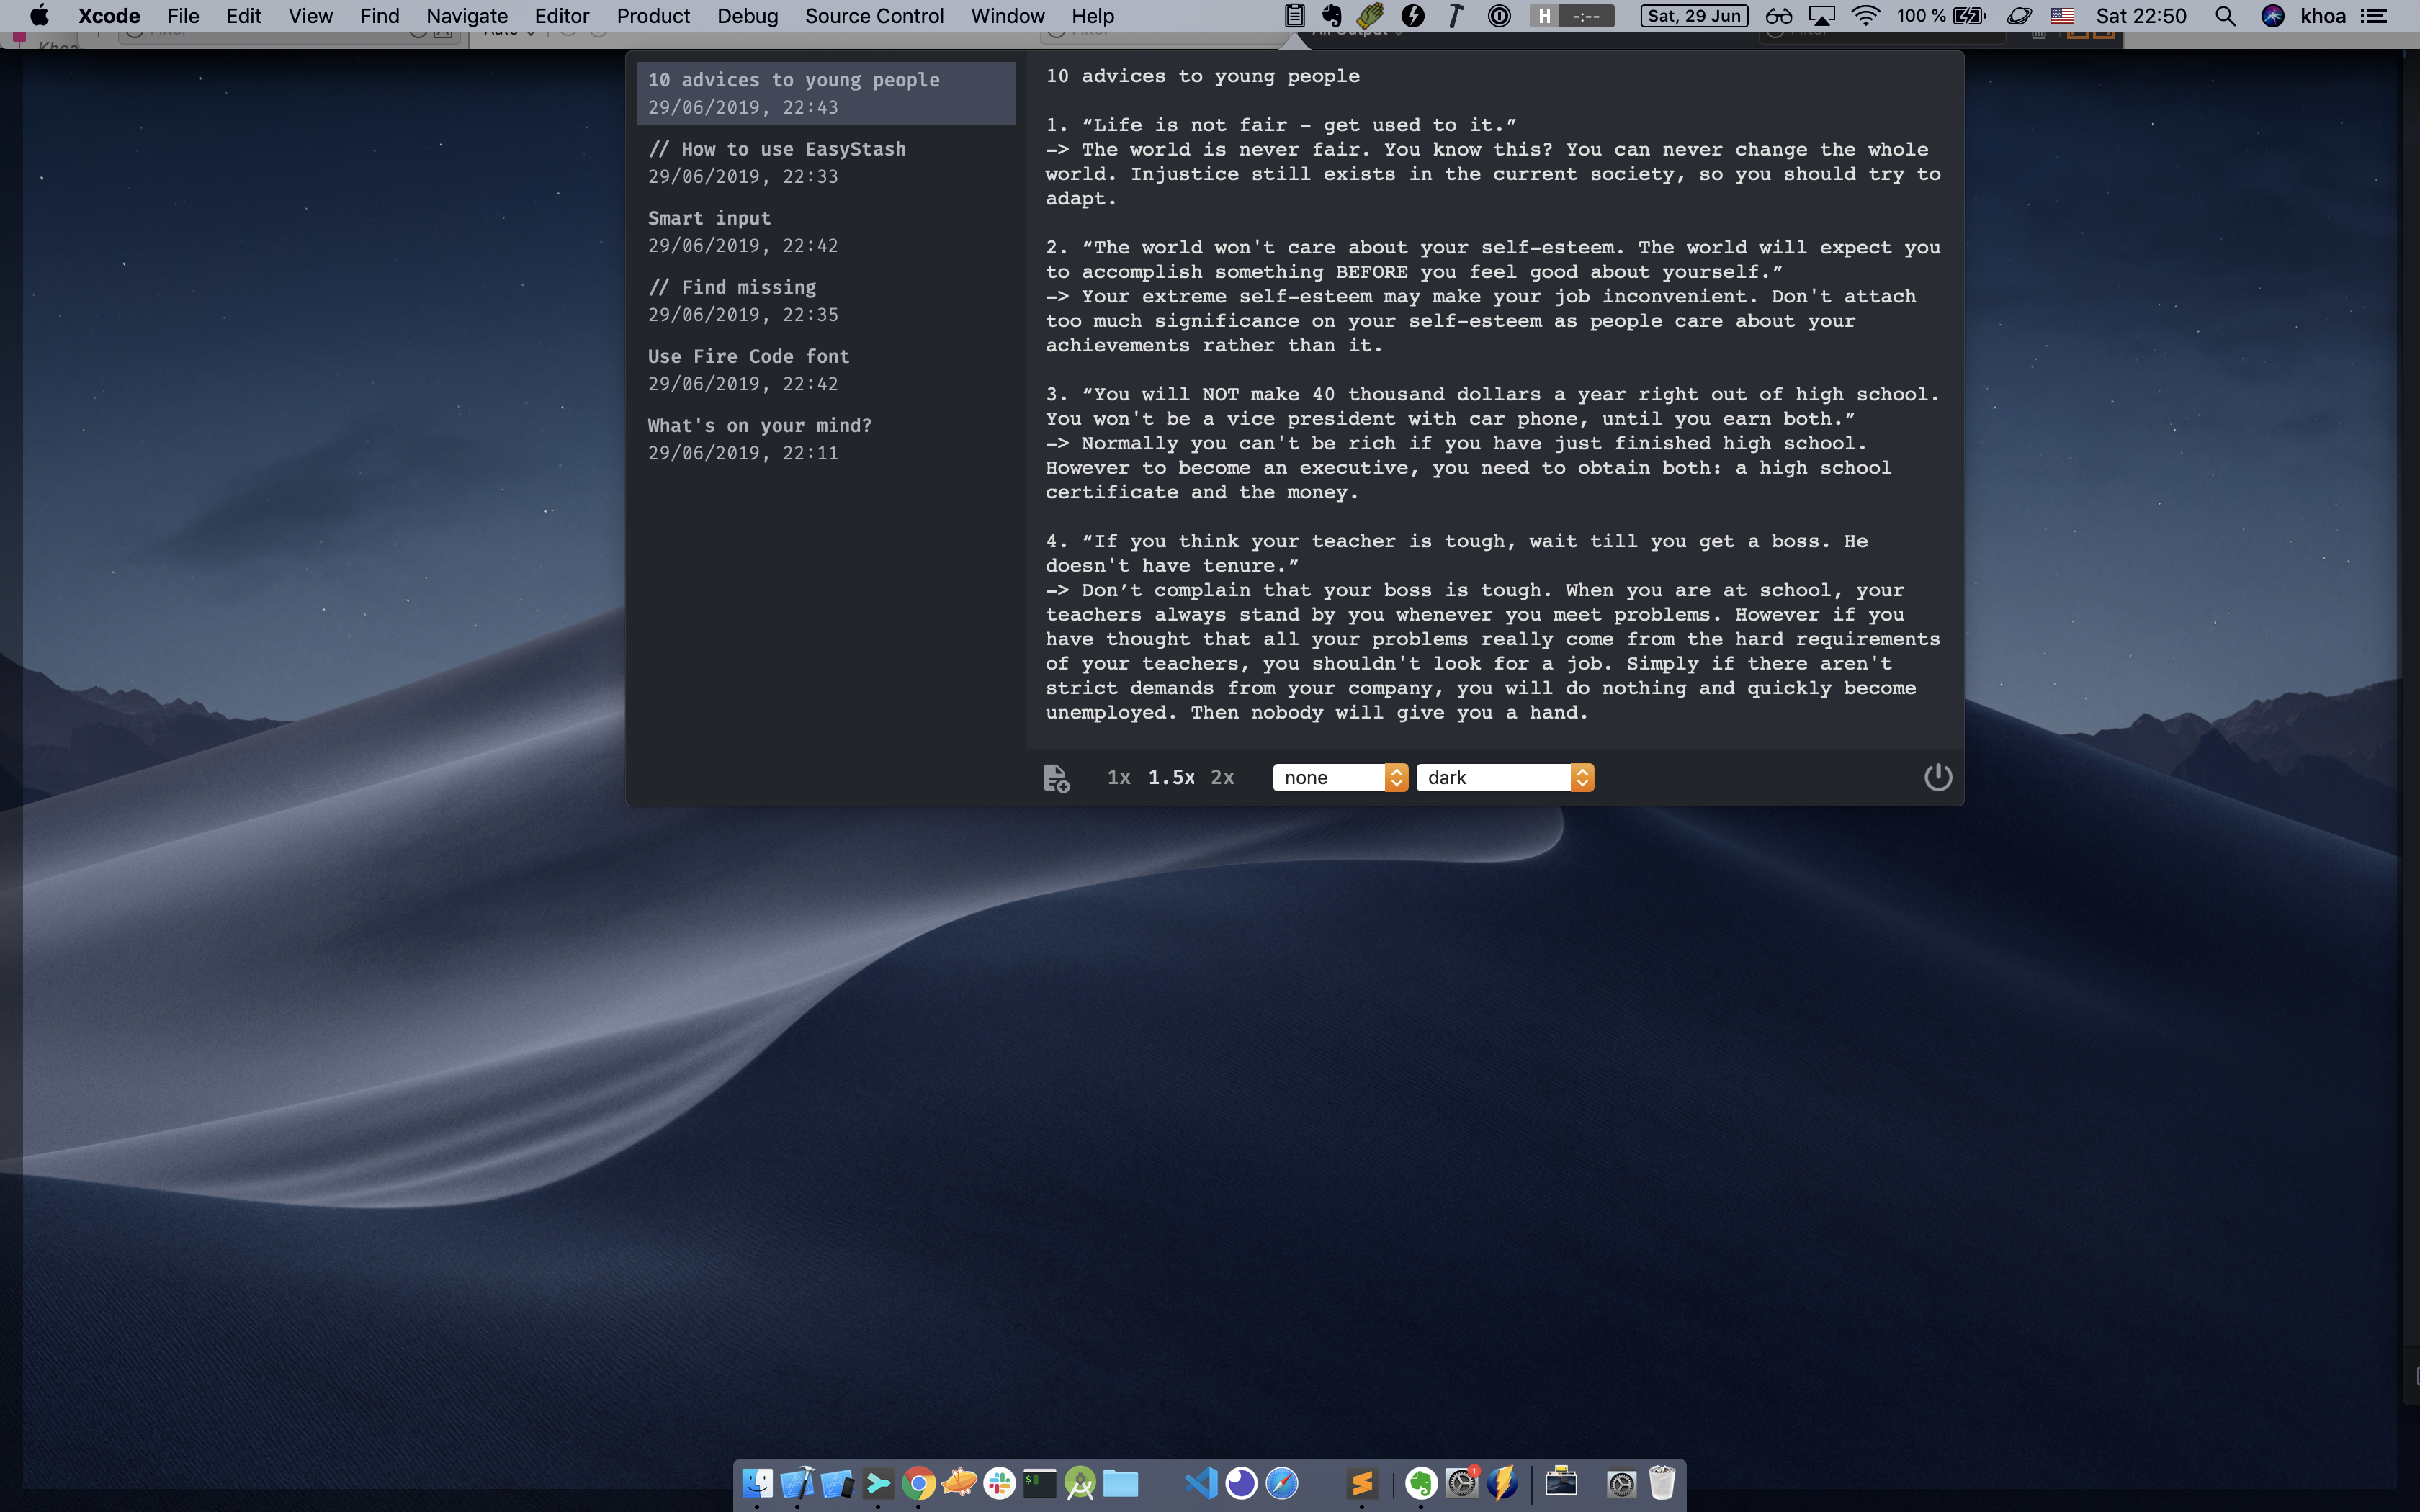Viewport: 2420px width, 1512px height.
Task: Click the Evernote elephant icon in menu bar
Action: click(x=1332, y=15)
